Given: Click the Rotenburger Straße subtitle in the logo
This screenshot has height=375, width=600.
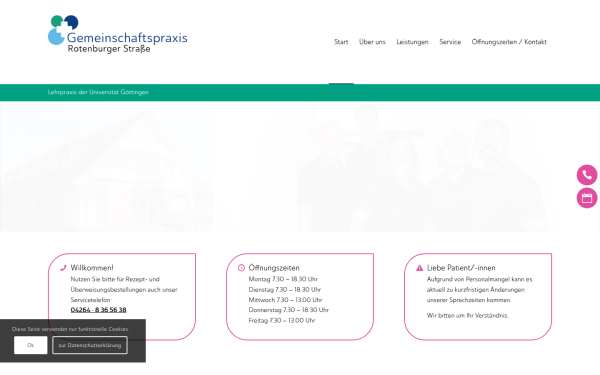Looking at the screenshot, I should (x=109, y=49).
